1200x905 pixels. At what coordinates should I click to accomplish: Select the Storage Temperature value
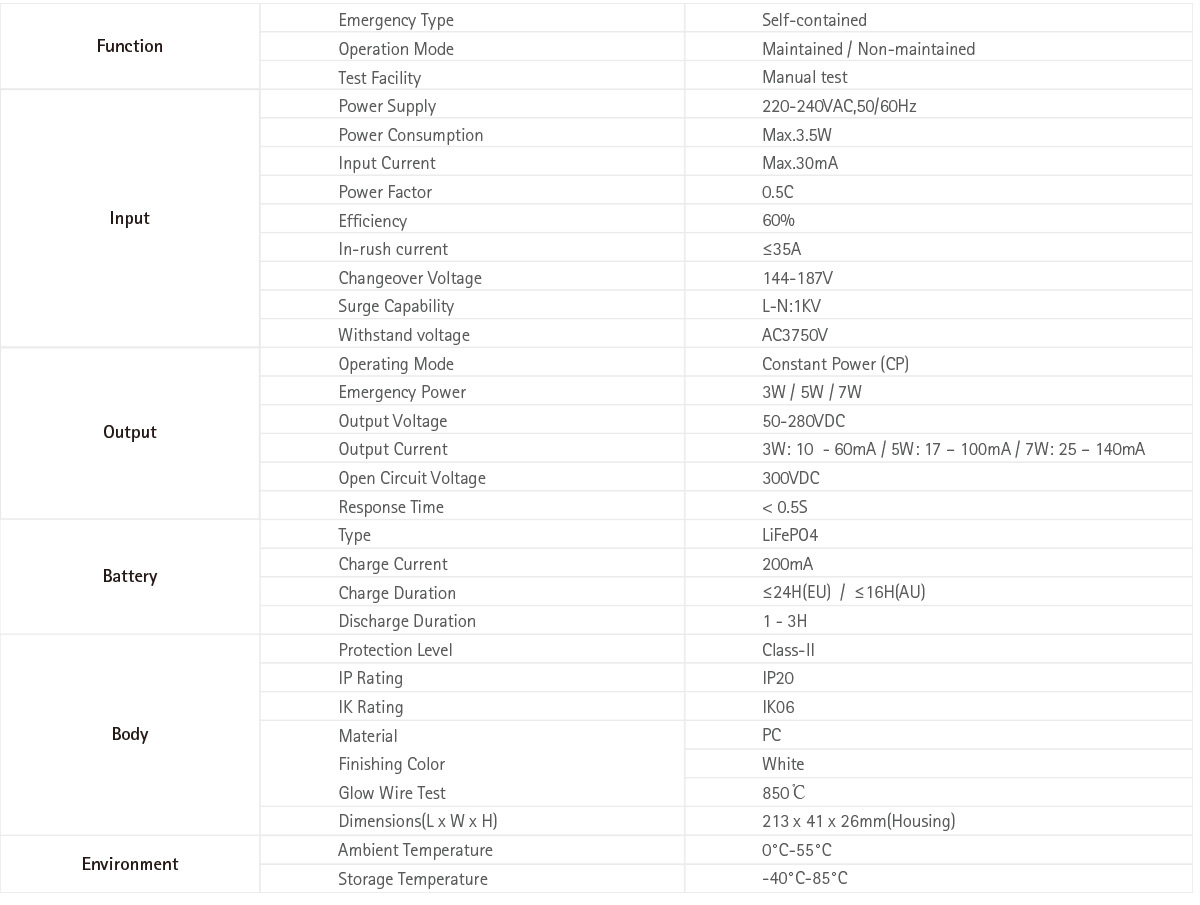(x=804, y=879)
